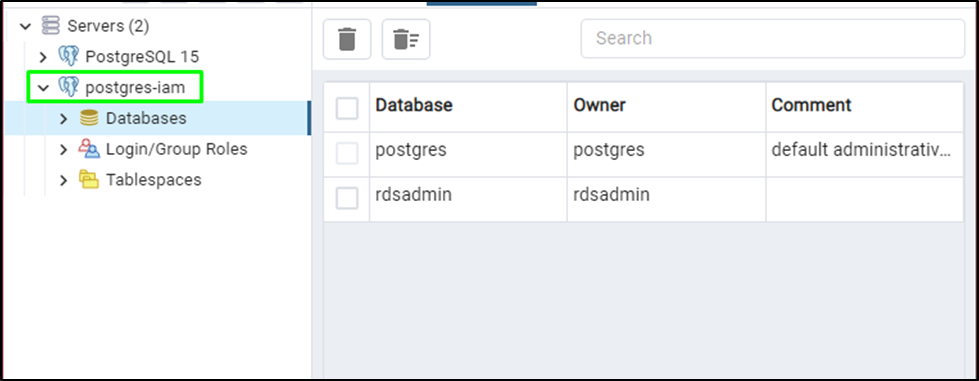This screenshot has width=979, height=381.
Task: Expand the Login/Group Roles node
Action: pyautogui.click(x=63, y=149)
